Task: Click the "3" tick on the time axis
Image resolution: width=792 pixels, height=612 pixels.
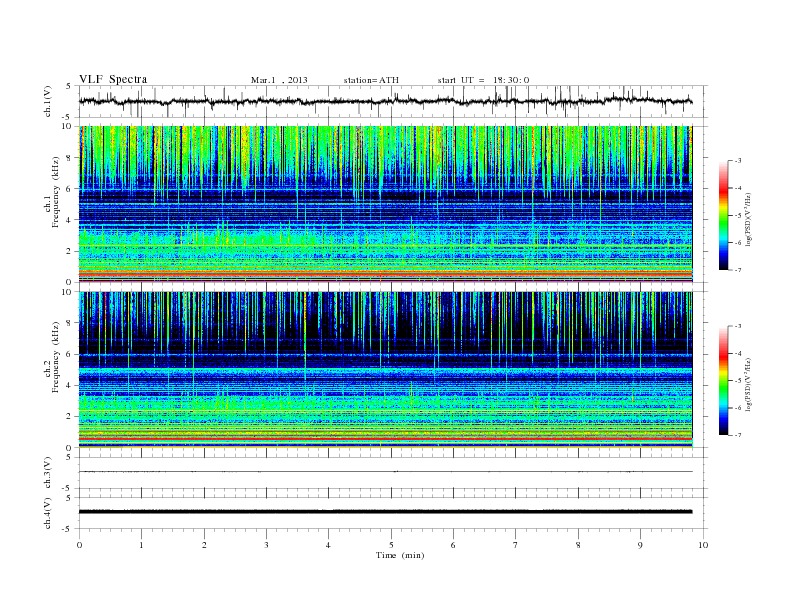Action: pyautogui.click(x=266, y=545)
